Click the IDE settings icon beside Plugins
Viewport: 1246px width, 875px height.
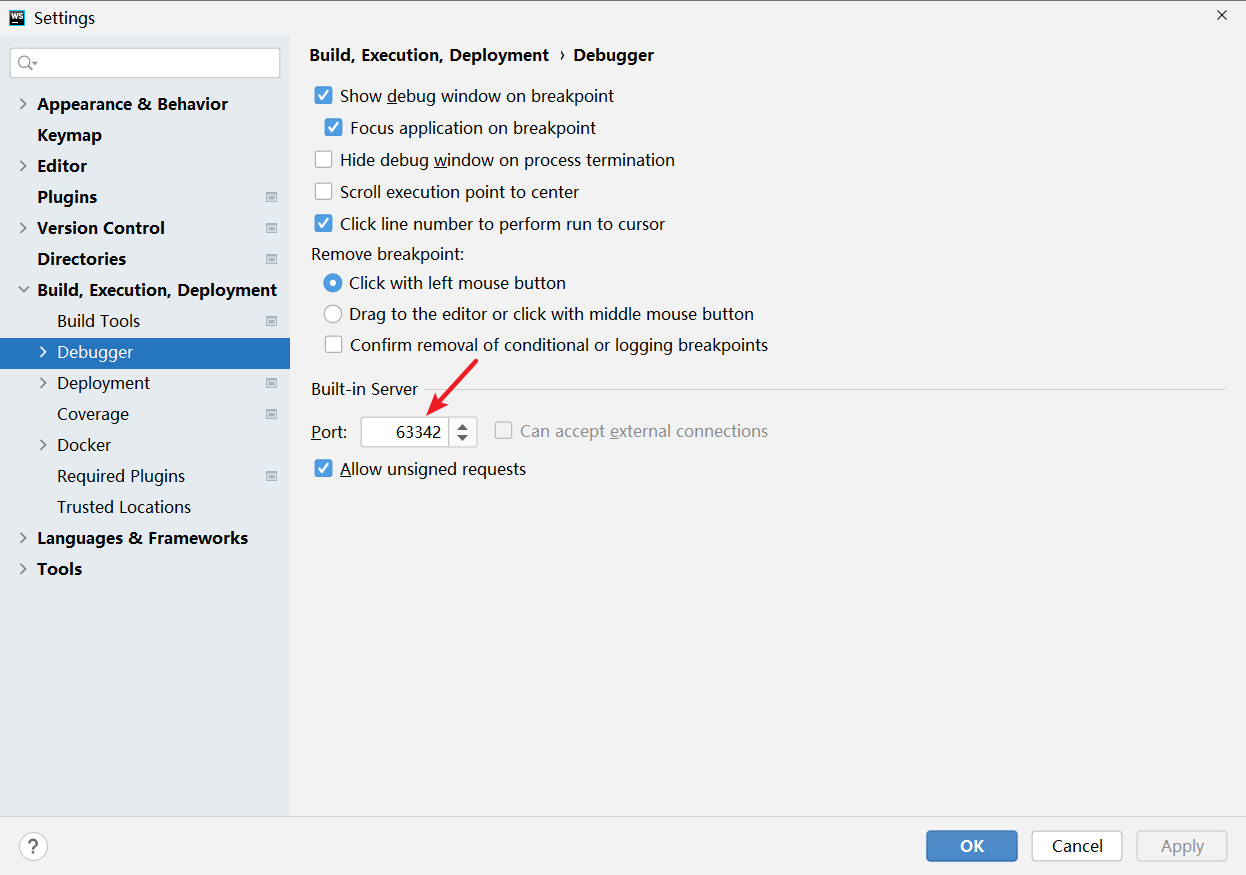tap(271, 197)
